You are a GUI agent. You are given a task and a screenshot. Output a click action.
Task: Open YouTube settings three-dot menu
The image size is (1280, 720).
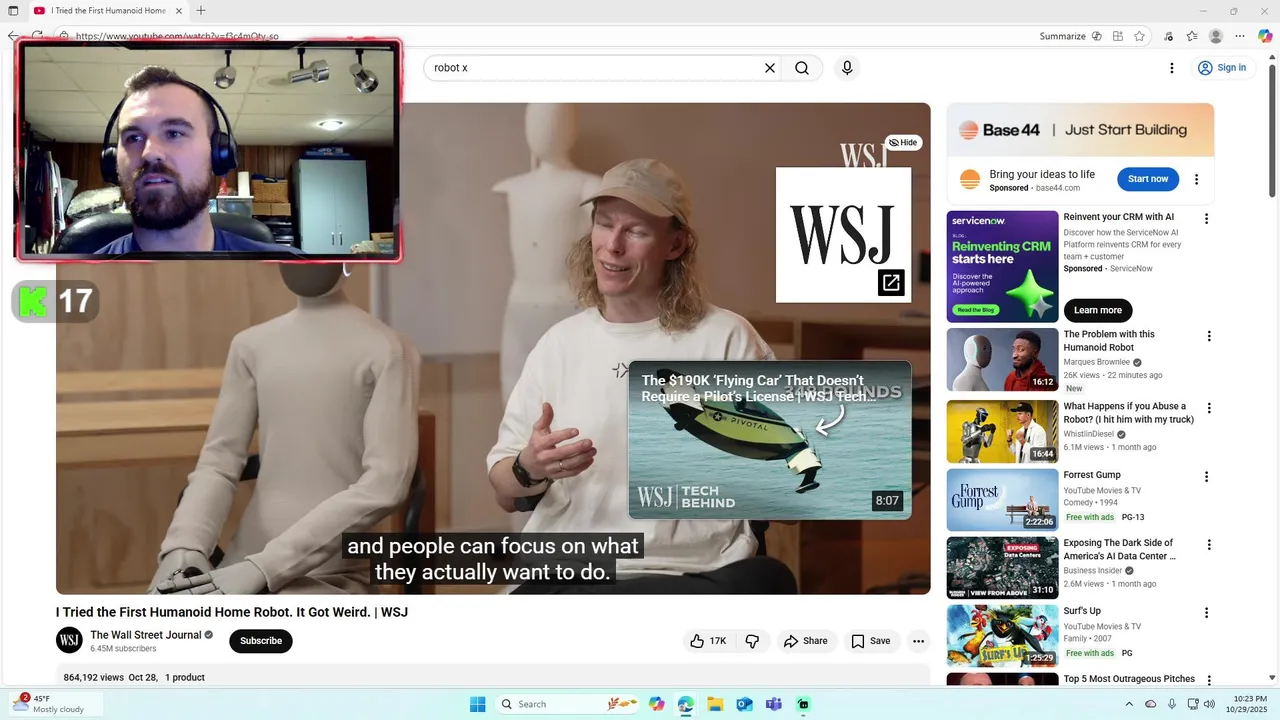[x=1172, y=68]
